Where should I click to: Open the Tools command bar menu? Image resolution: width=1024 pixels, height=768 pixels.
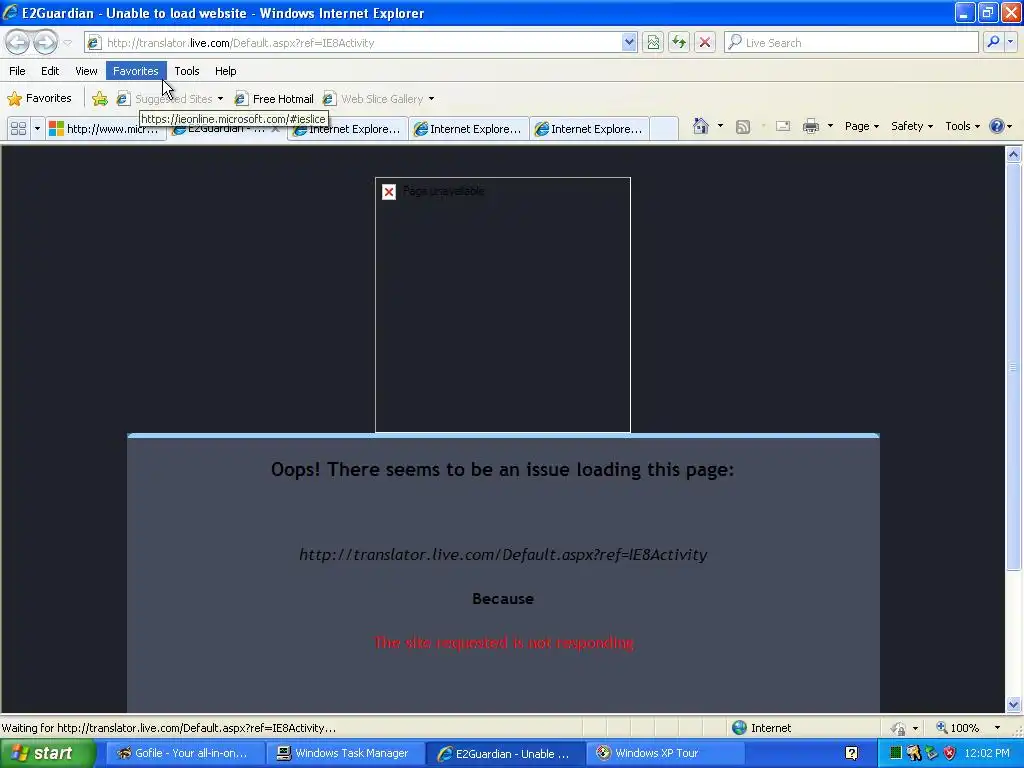point(962,126)
